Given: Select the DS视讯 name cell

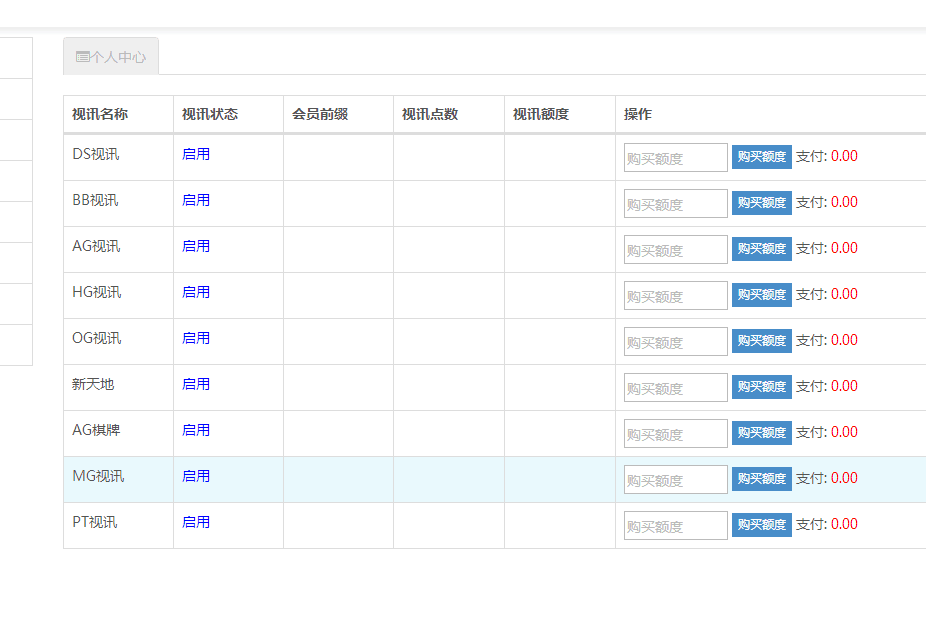Looking at the screenshot, I should [119, 158].
